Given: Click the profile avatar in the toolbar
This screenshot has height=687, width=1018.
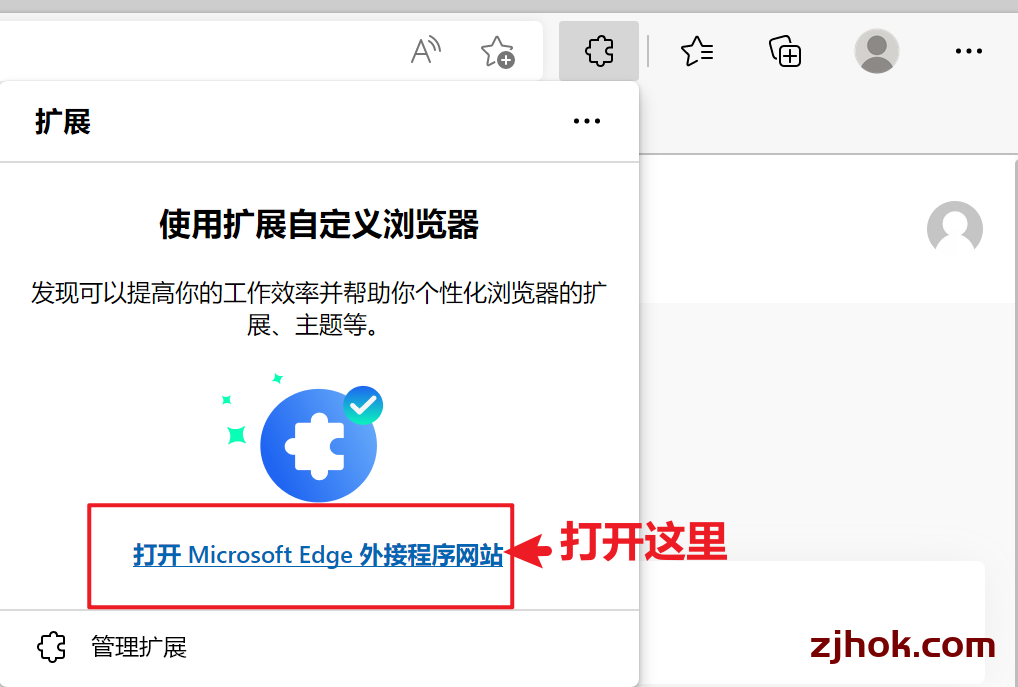Looking at the screenshot, I should tap(876, 51).
